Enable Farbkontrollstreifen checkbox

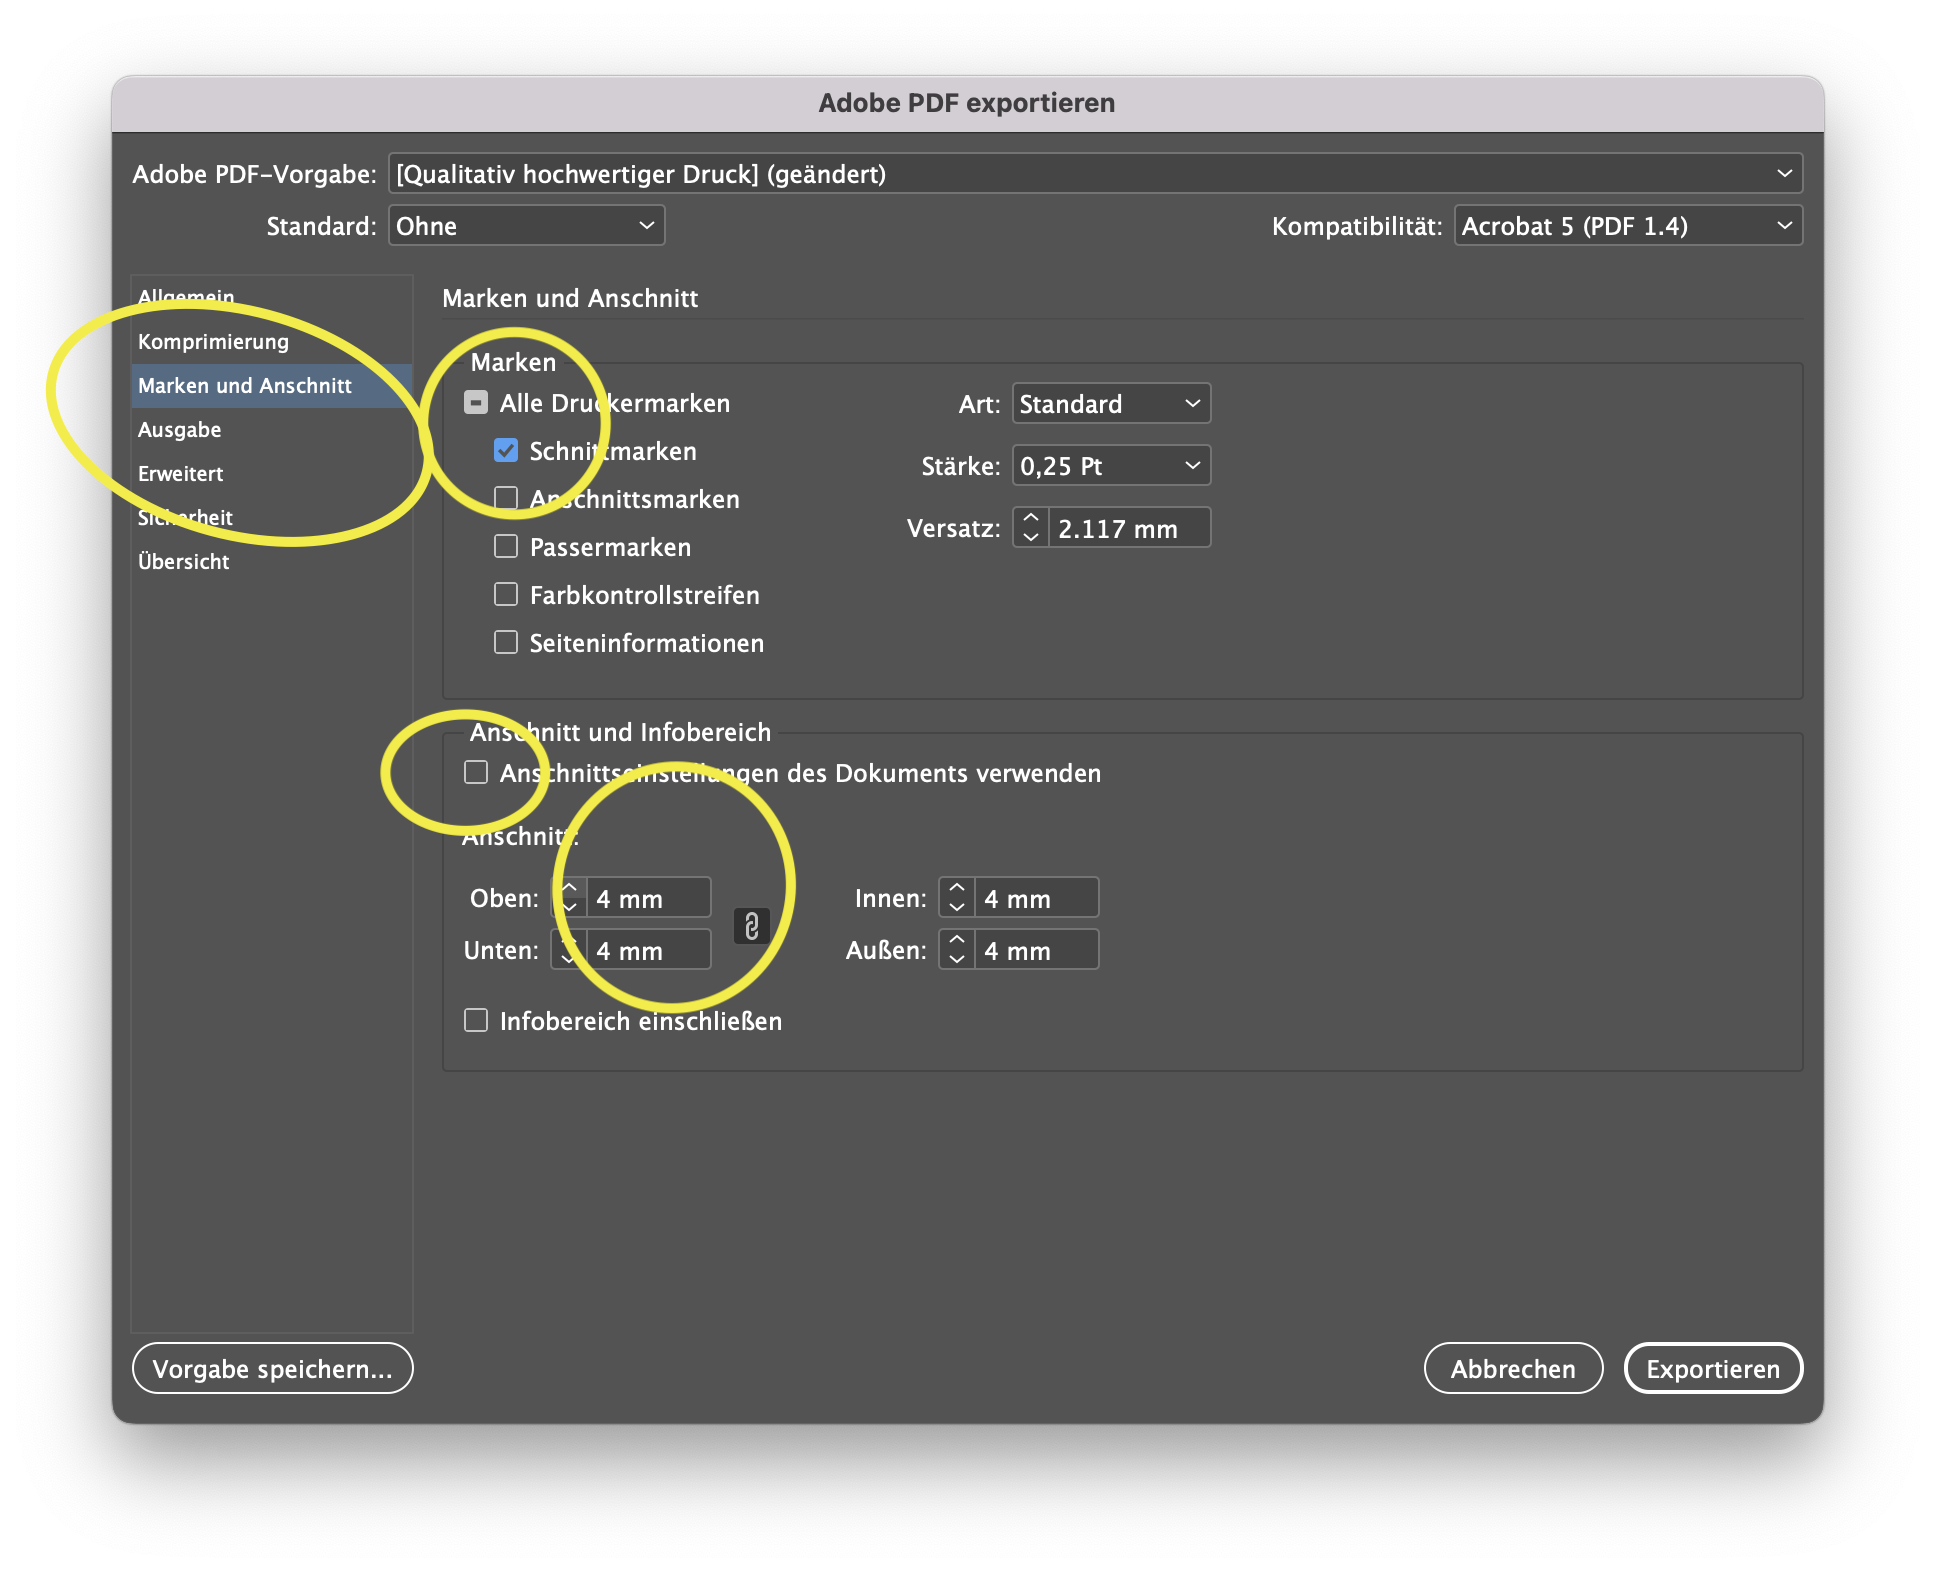click(x=506, y=595)
